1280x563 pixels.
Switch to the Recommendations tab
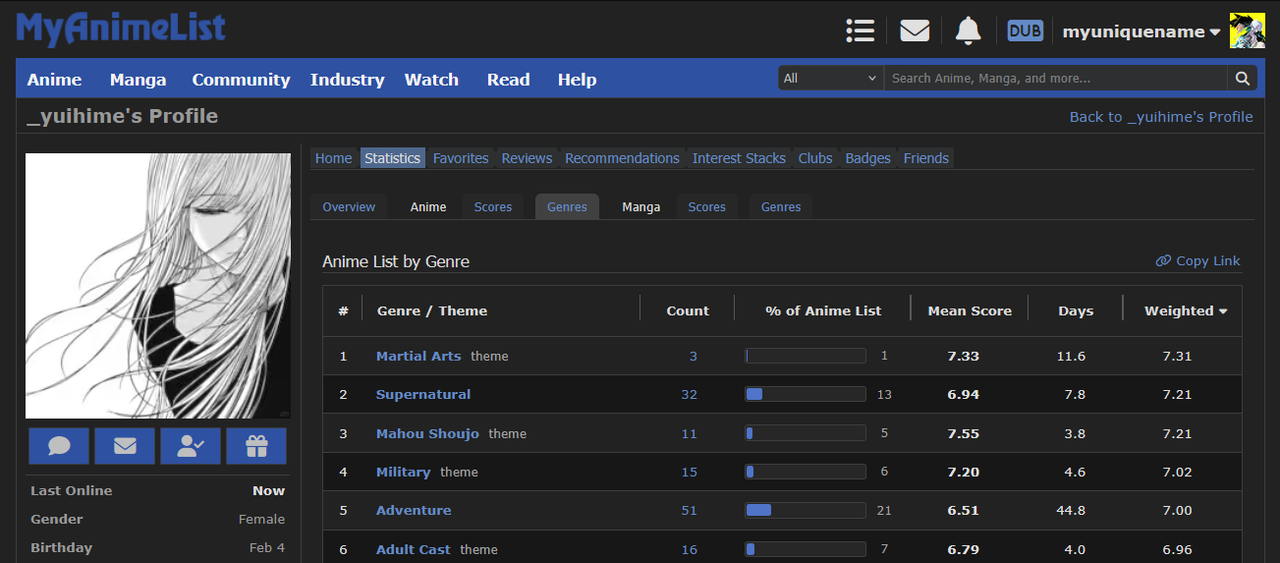click(x=622, y=158)
